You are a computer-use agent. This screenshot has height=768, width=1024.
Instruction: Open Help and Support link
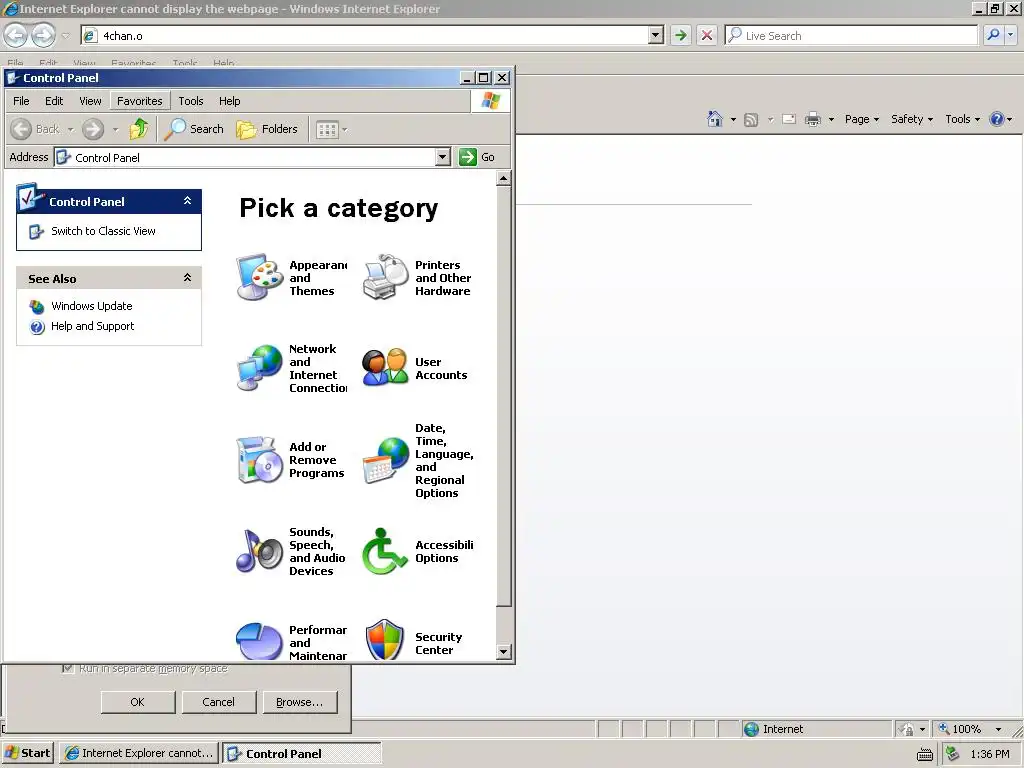coord(93,327)
